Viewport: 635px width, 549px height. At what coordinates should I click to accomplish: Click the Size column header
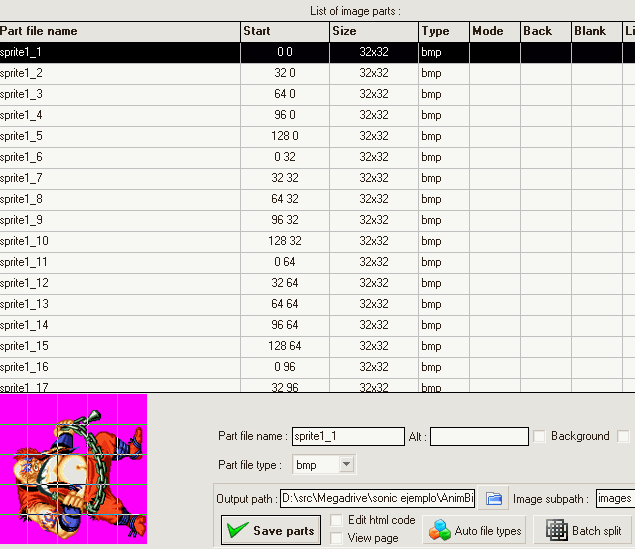[x=373, y=31]
